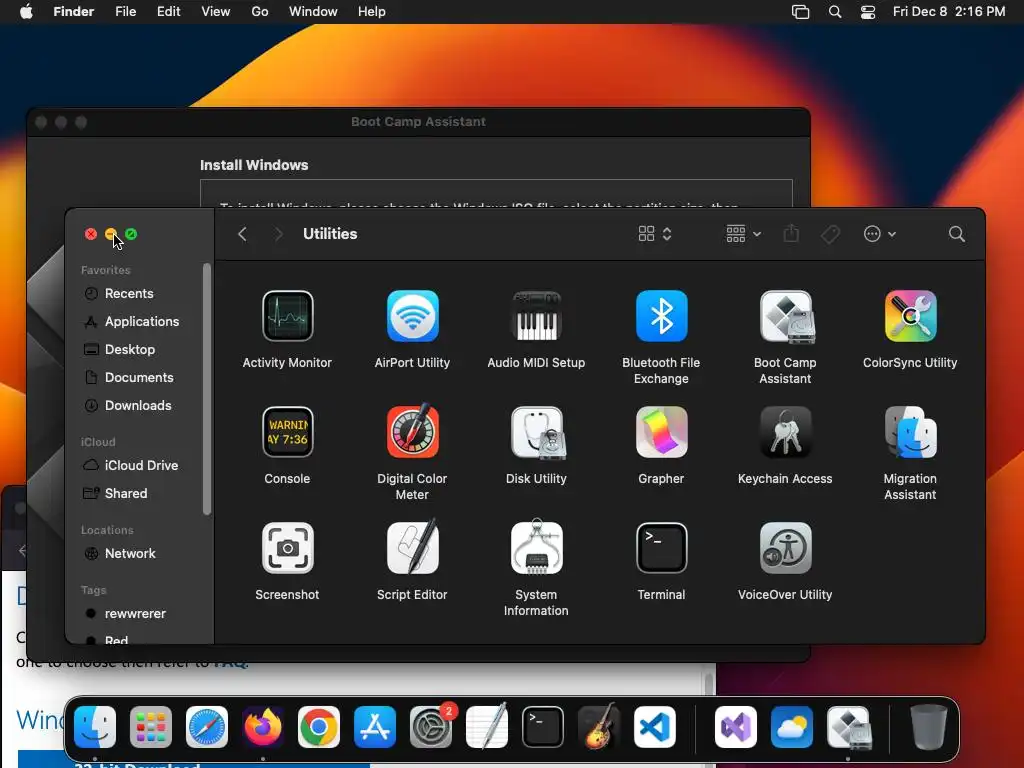Select System Information icon
This screenshot has height=768, width=1024.
[536, 547]
